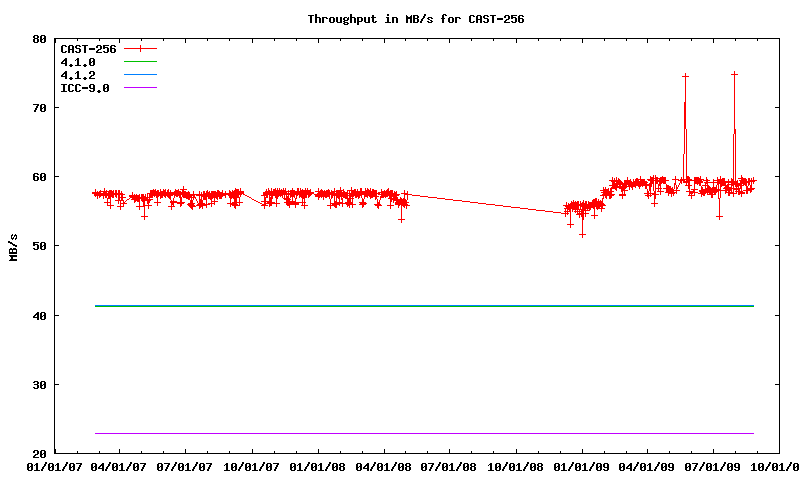Screen dimensions: 800x480
Task: Click the chart title 'Throughput in MB/s for CAST-256'
Action: click(x=416, y=19)
